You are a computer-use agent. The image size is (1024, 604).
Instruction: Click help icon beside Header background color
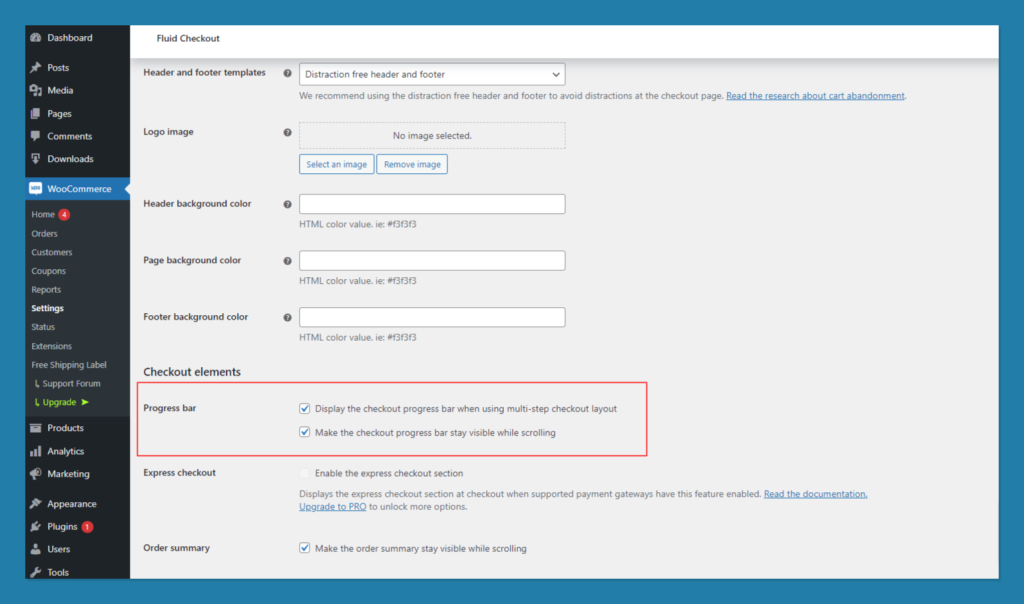click(x=287, y=204)
